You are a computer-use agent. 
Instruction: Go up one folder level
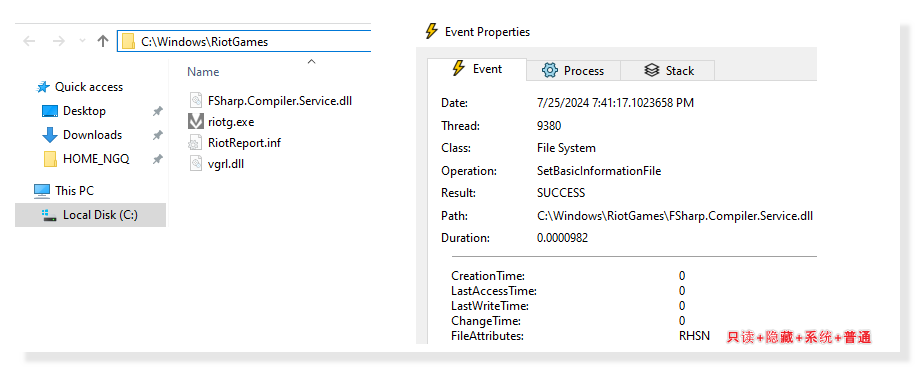point(103,41)
